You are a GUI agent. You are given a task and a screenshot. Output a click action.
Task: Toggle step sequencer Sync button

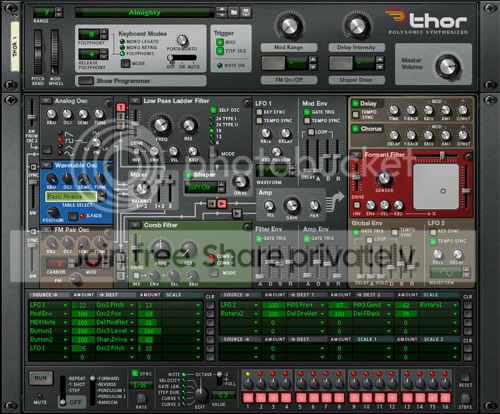click(x=135, y=373)
